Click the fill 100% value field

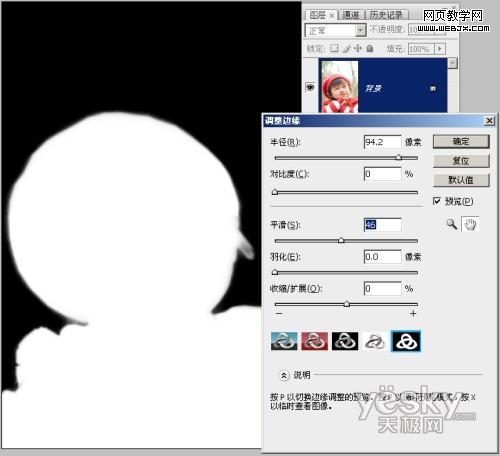421,49
